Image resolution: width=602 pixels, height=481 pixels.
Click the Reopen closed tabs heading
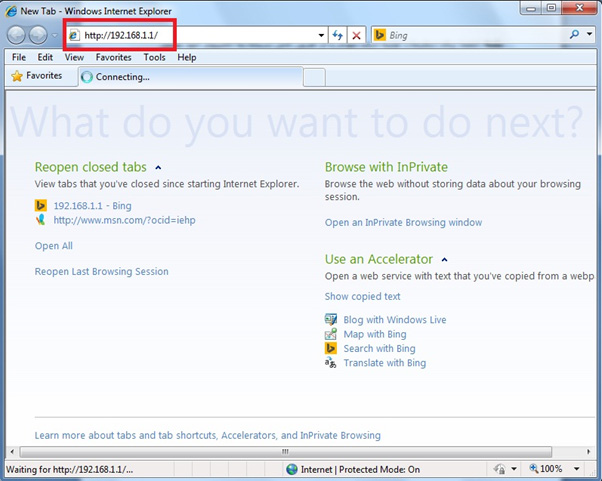(91, 167)
